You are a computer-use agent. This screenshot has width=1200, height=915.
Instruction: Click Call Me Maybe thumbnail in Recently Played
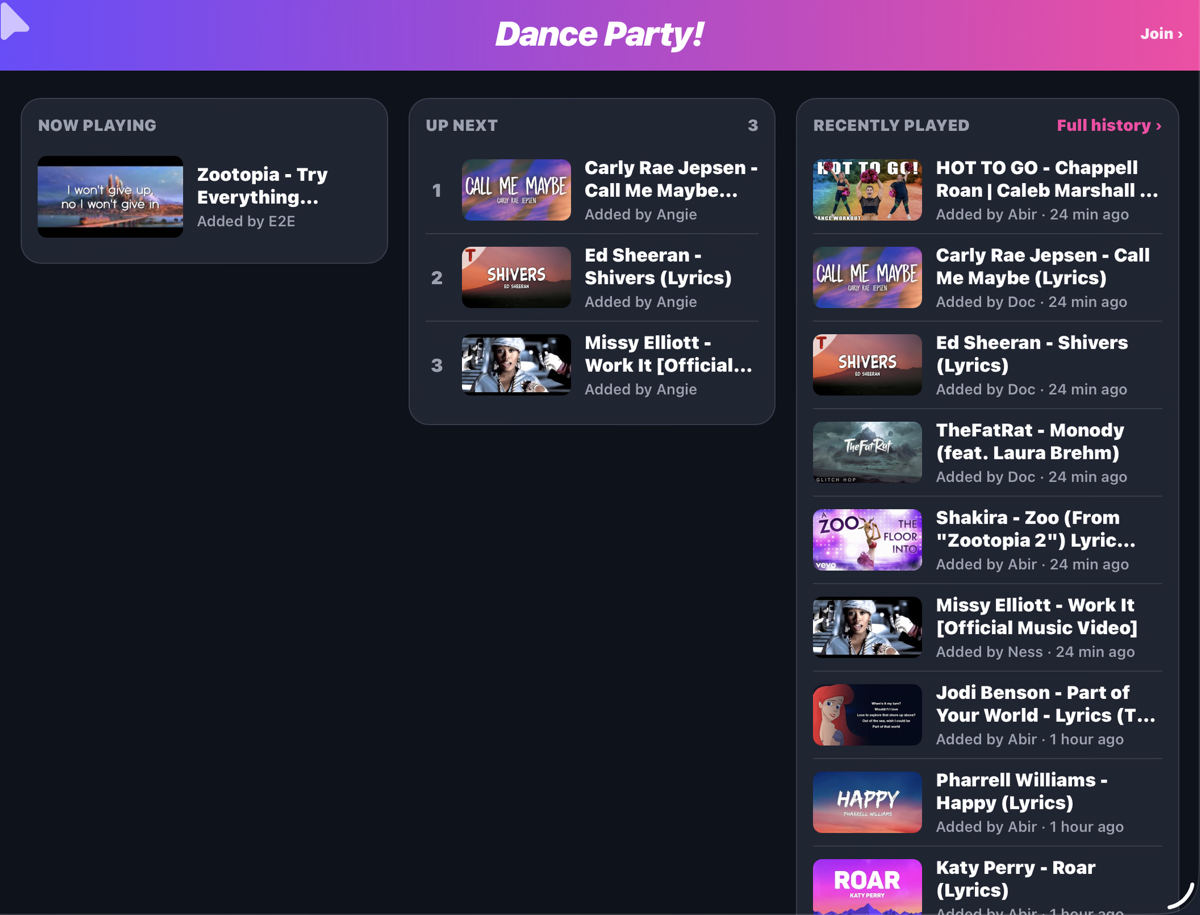pos(867,278)
